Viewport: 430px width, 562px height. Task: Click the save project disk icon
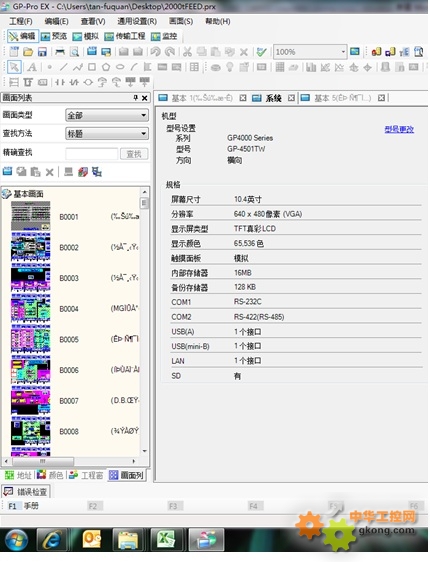click(x=42, y=52)
